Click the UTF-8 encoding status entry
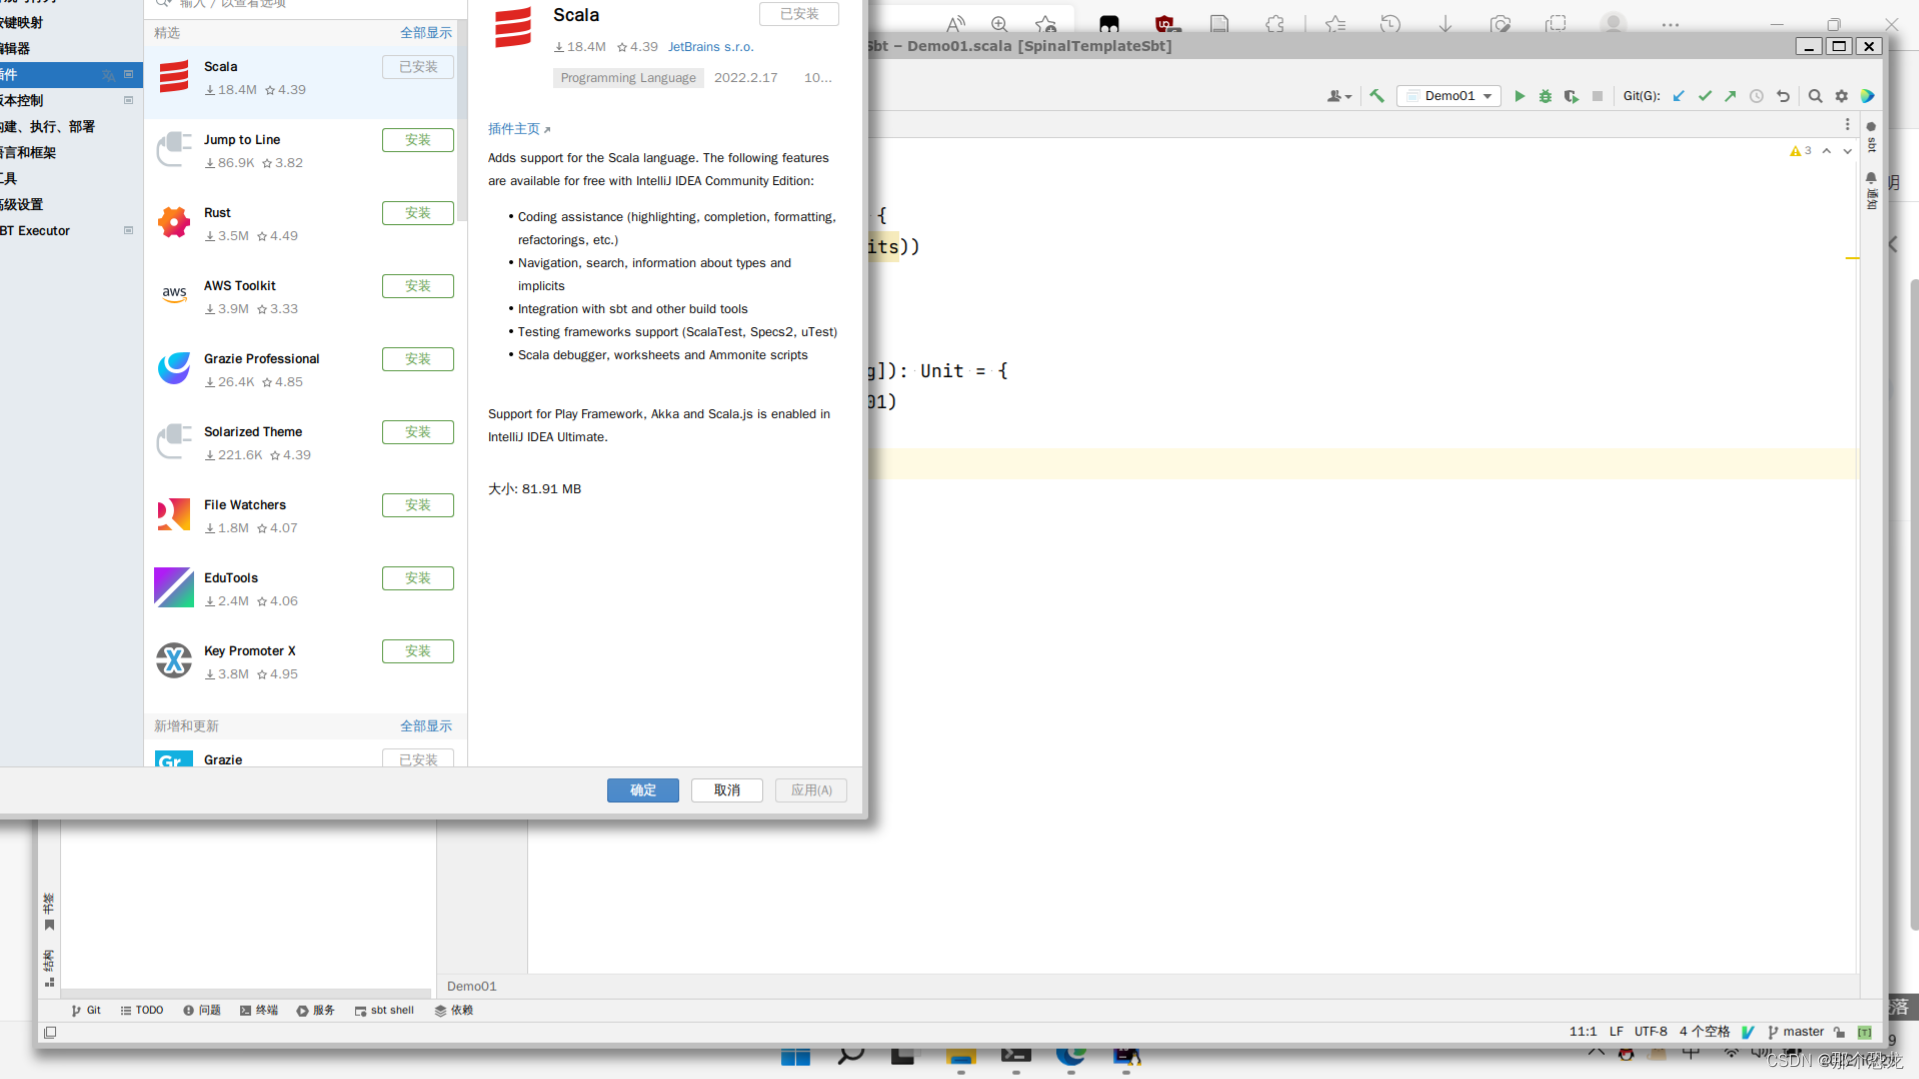Viewport: 1919px width, 1079px height. click(x=1650, y=1032)
